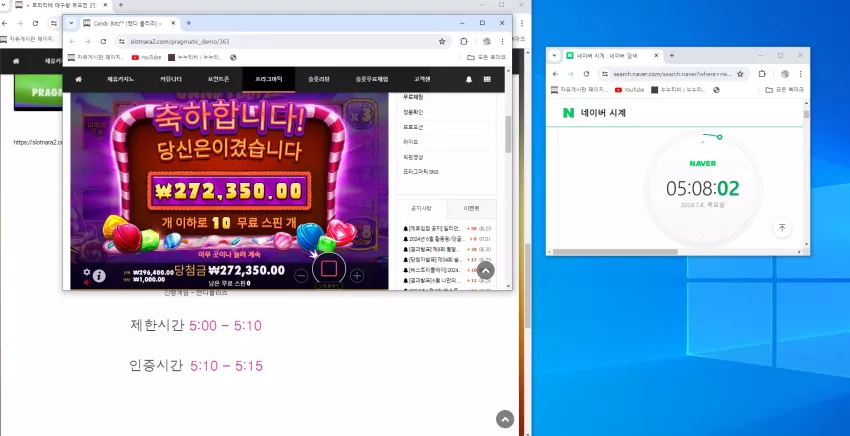The width and height of the screenshot is (850, 436).
Task: Click the Naver window horizontal scrollbar
Action: tap(615, 252)
